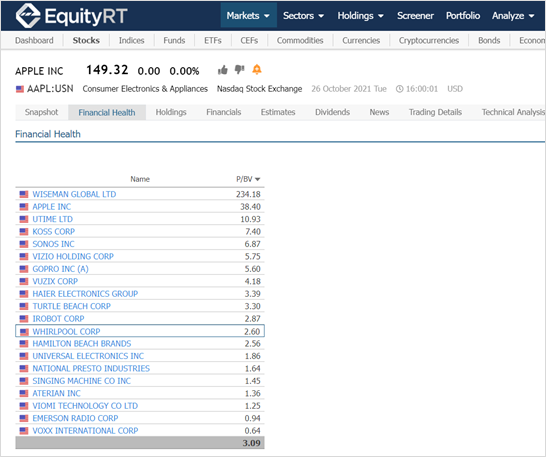Screen dimensions: 546x457
Task: Select Funds in sub navigation
Action: pos(174,40)
